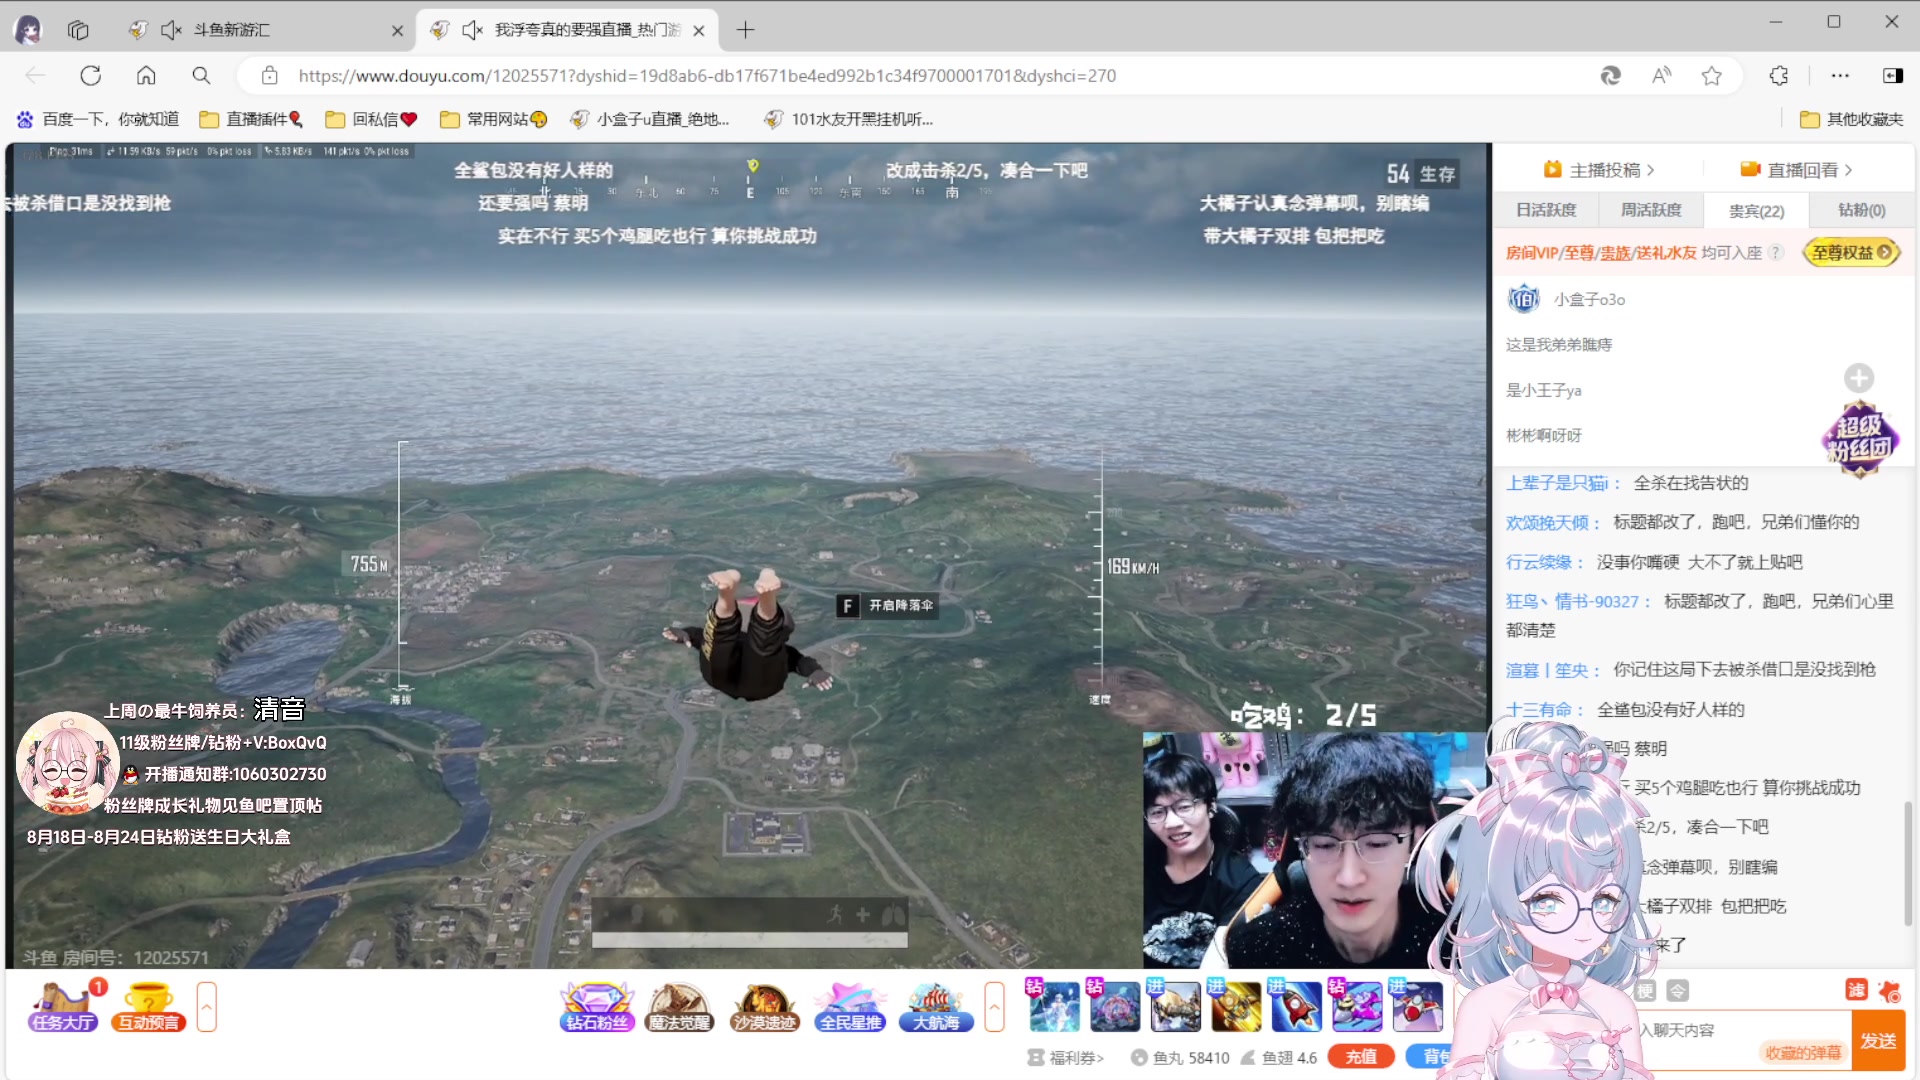Select the 钻石粉丝 diamond icon
The width and height of the screenshot is (1920, 1080).
point(596,1006)
